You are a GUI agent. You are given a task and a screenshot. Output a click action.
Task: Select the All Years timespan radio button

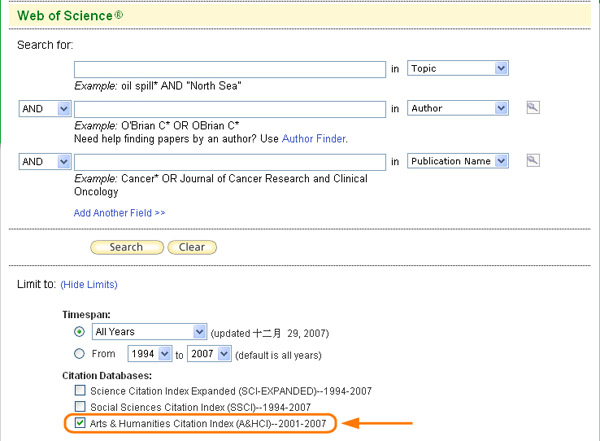[x=79, y=332]
